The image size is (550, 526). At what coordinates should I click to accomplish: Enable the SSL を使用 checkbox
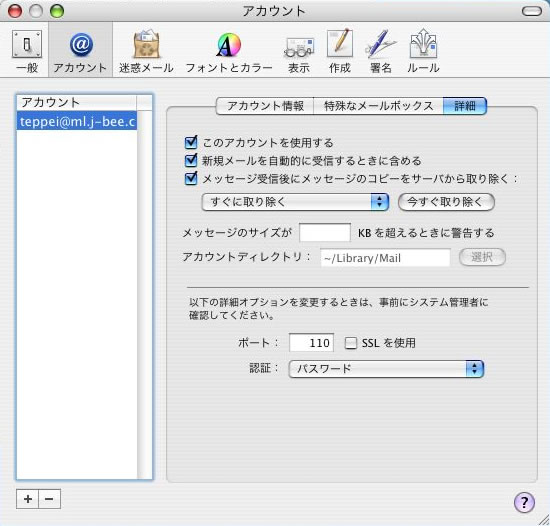350,343
